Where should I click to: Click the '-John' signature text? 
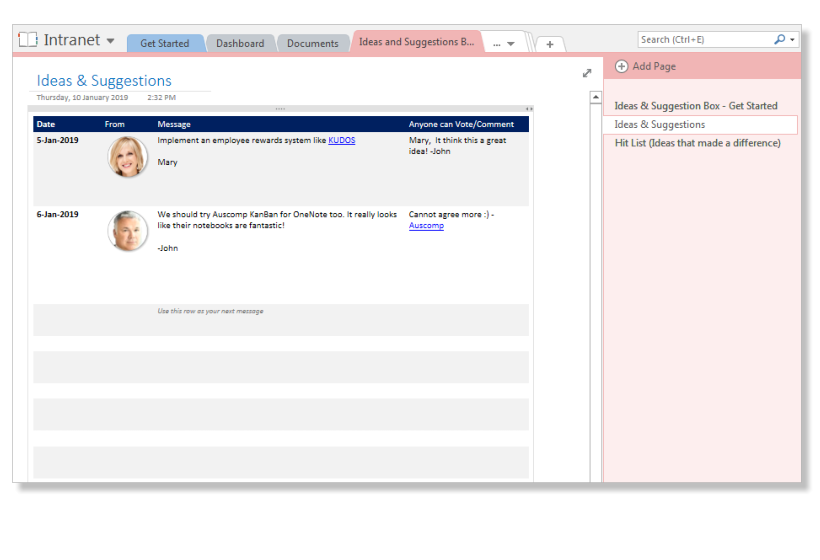point(168,248)
